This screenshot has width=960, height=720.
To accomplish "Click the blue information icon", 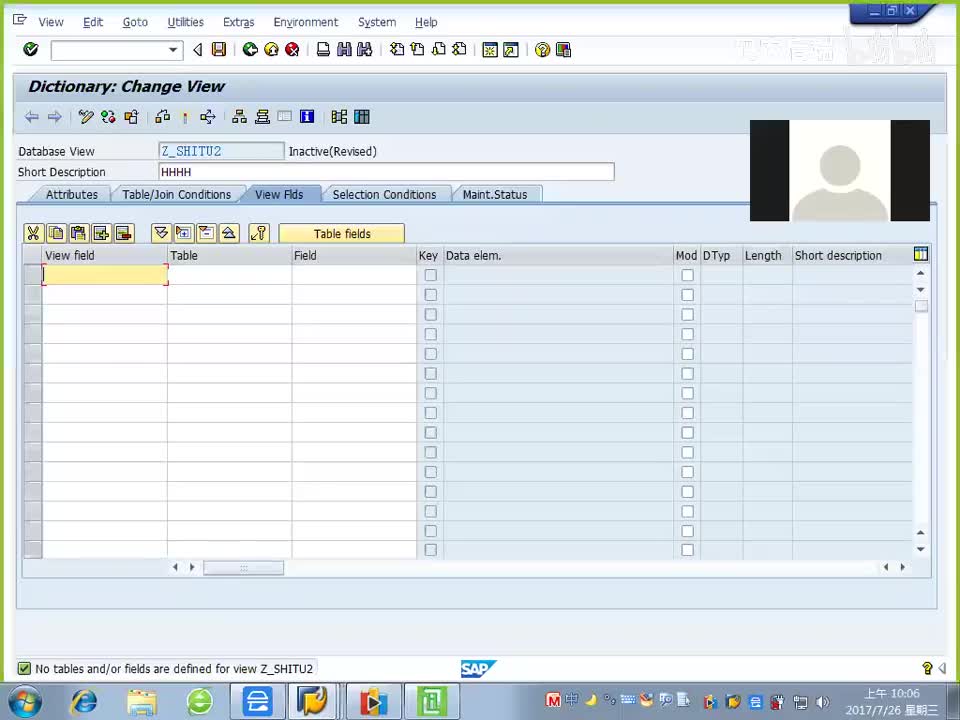I will pyautogui.click(x=307, y=117).
